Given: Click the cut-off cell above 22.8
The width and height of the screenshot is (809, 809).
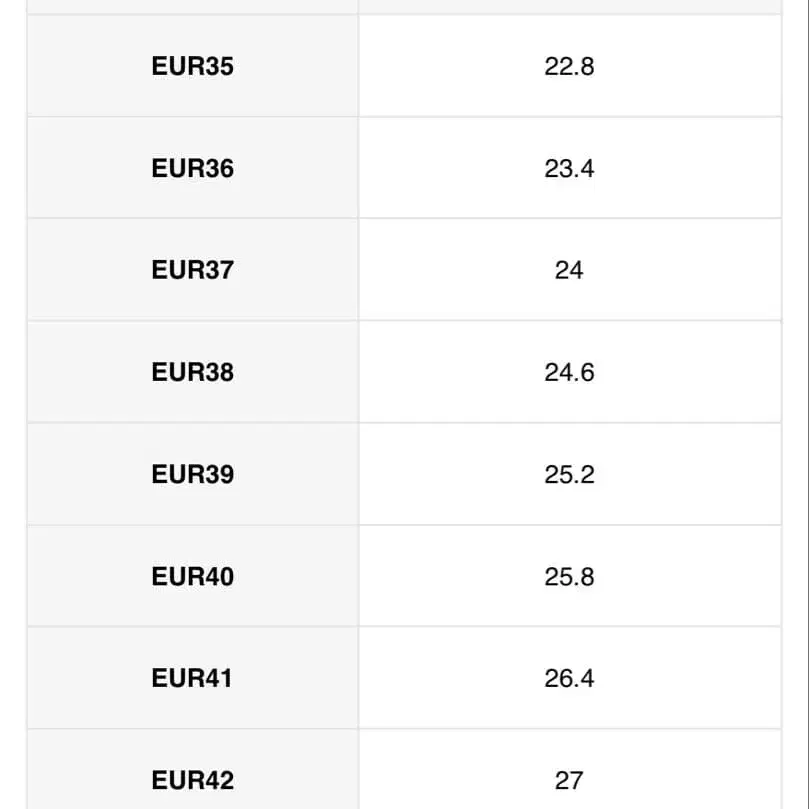Looking at the screenshot, I should [x=569, y=6].
